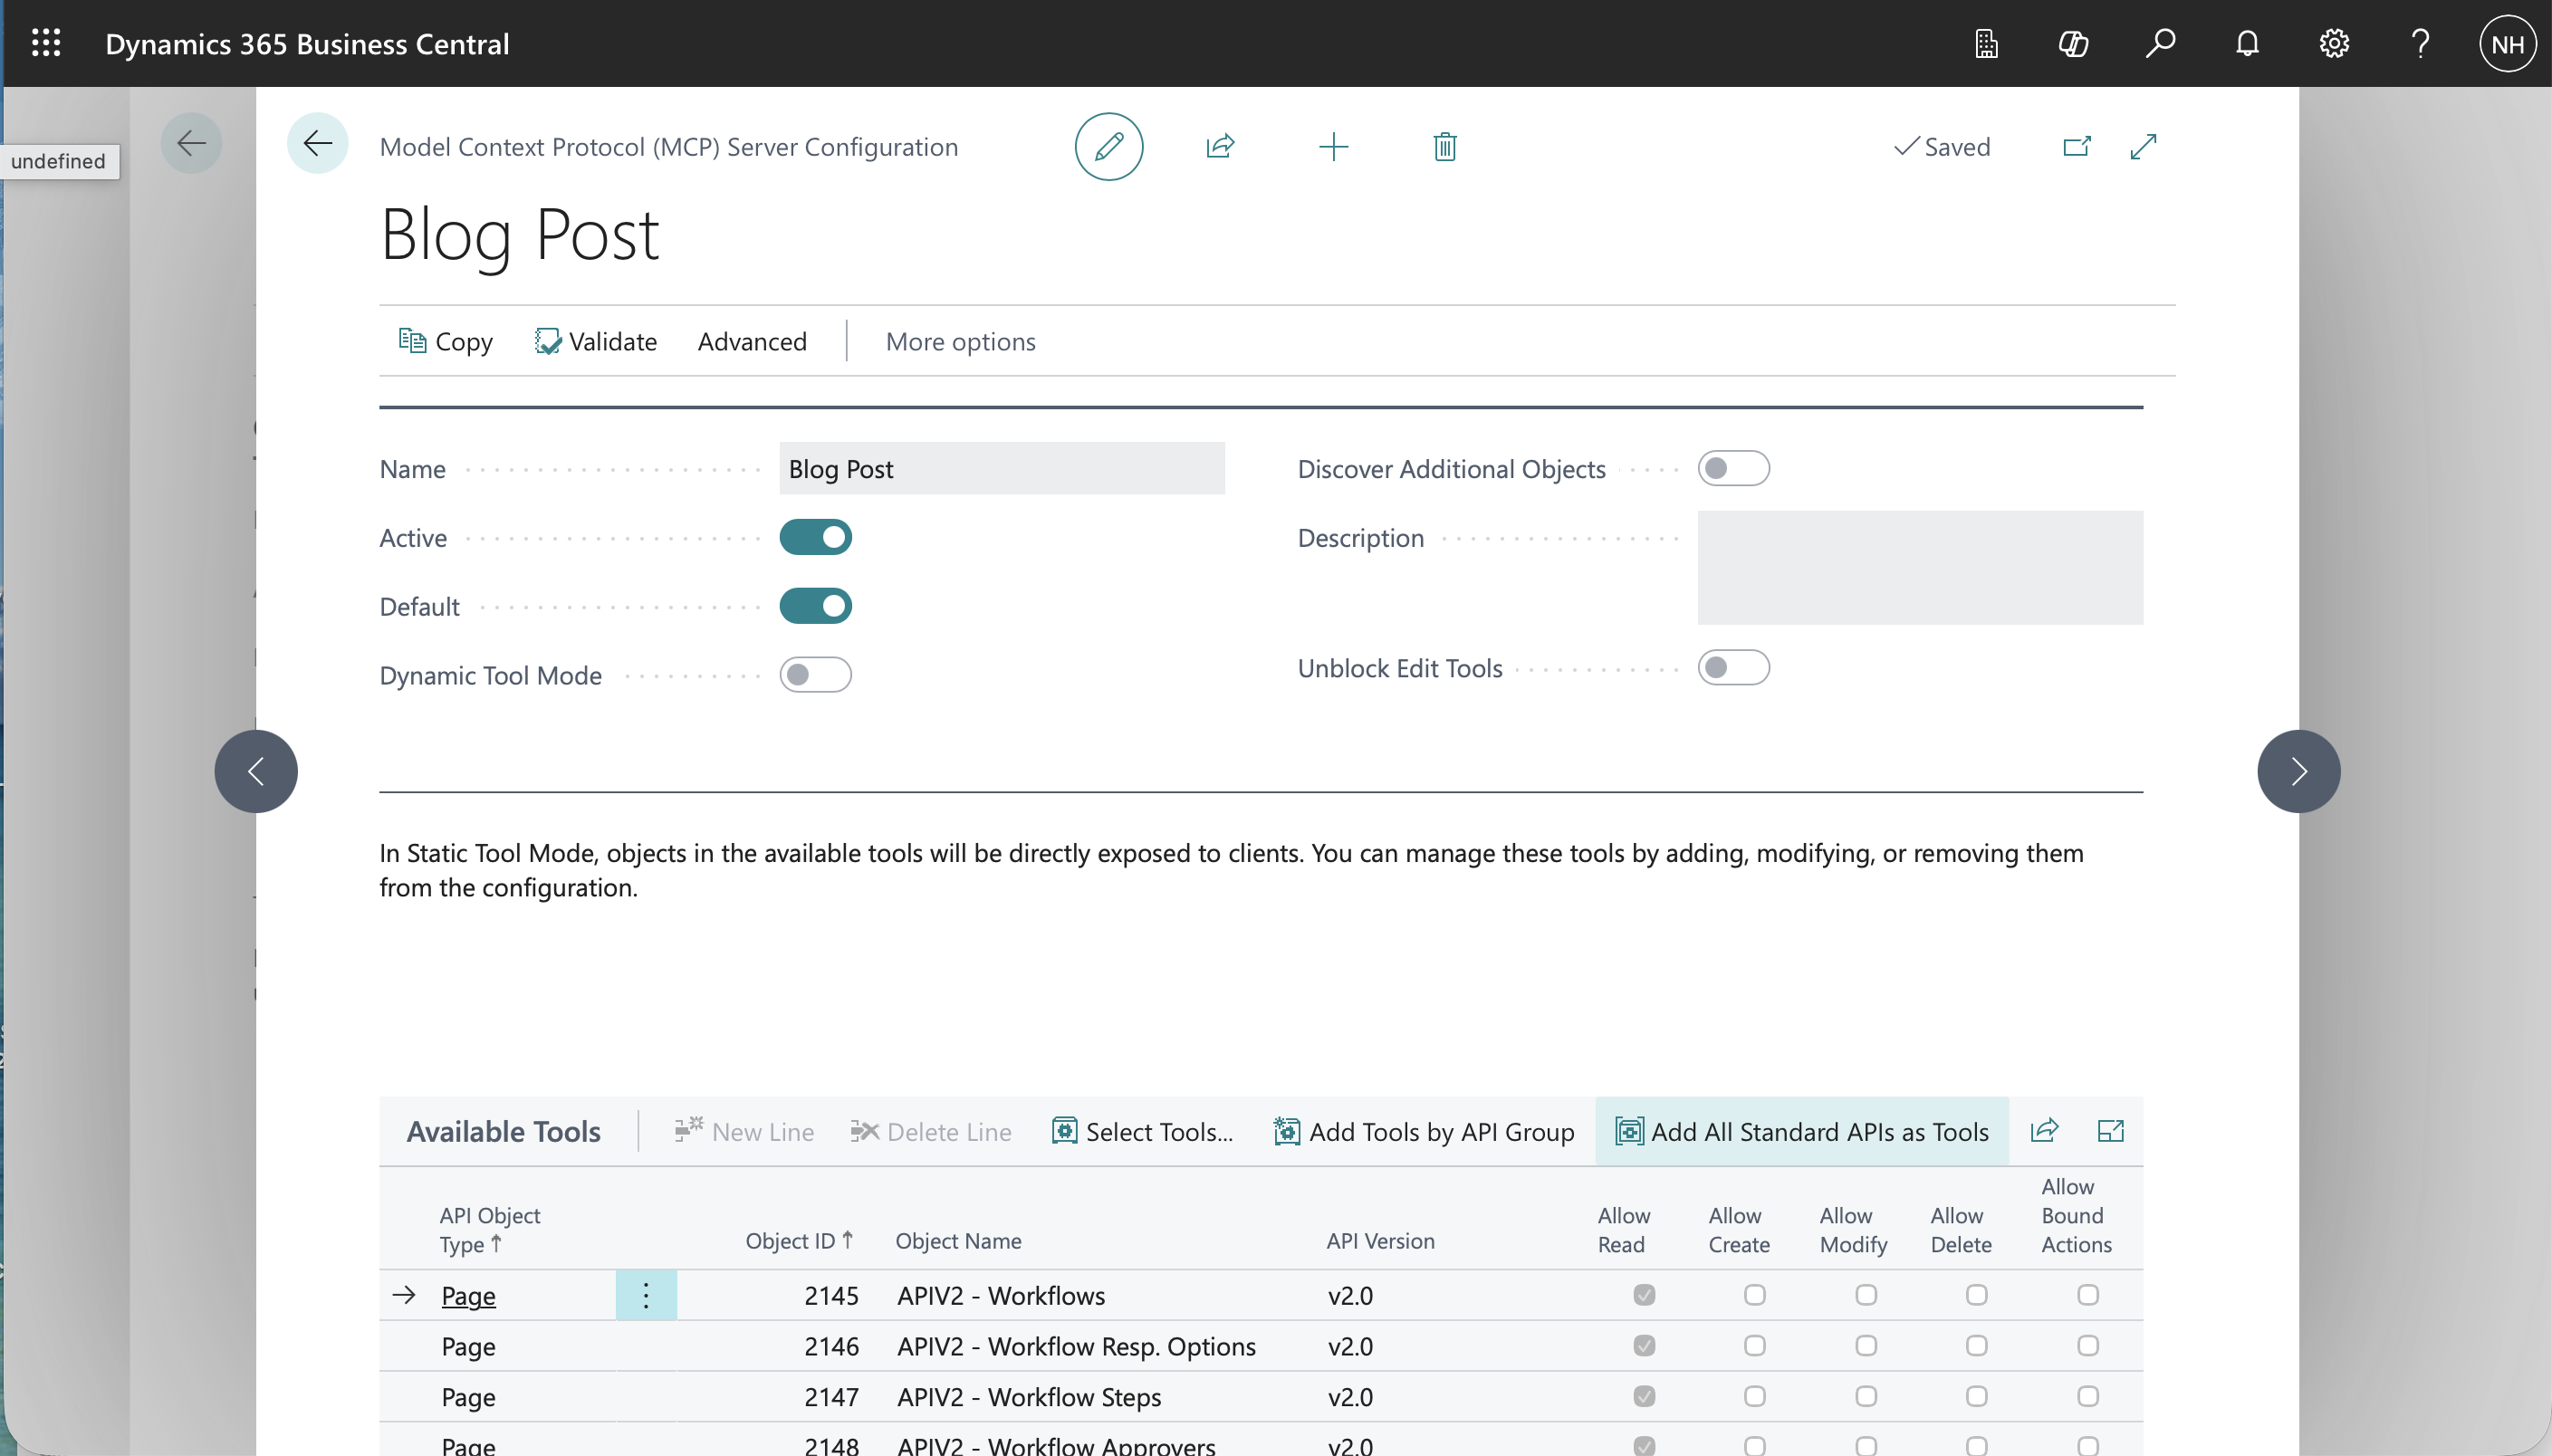Screen dimensions: 2552x1456
Task: Open the Available Tools menu heading
Action: [x=503, y=1131]
